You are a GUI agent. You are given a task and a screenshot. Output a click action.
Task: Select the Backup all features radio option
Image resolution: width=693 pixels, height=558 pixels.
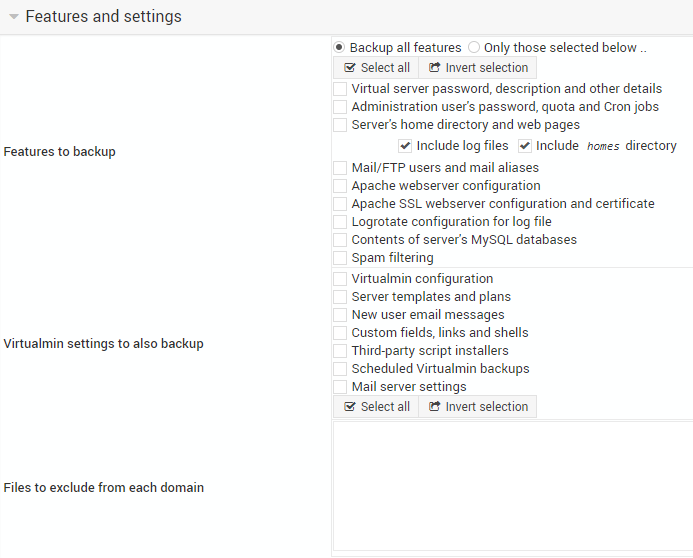339,47
